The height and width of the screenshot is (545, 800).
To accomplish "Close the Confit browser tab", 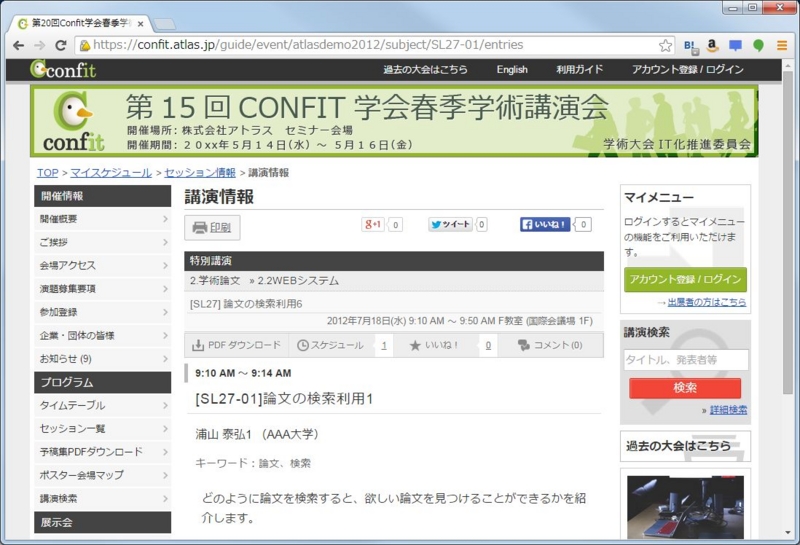I will coord(141,23).
